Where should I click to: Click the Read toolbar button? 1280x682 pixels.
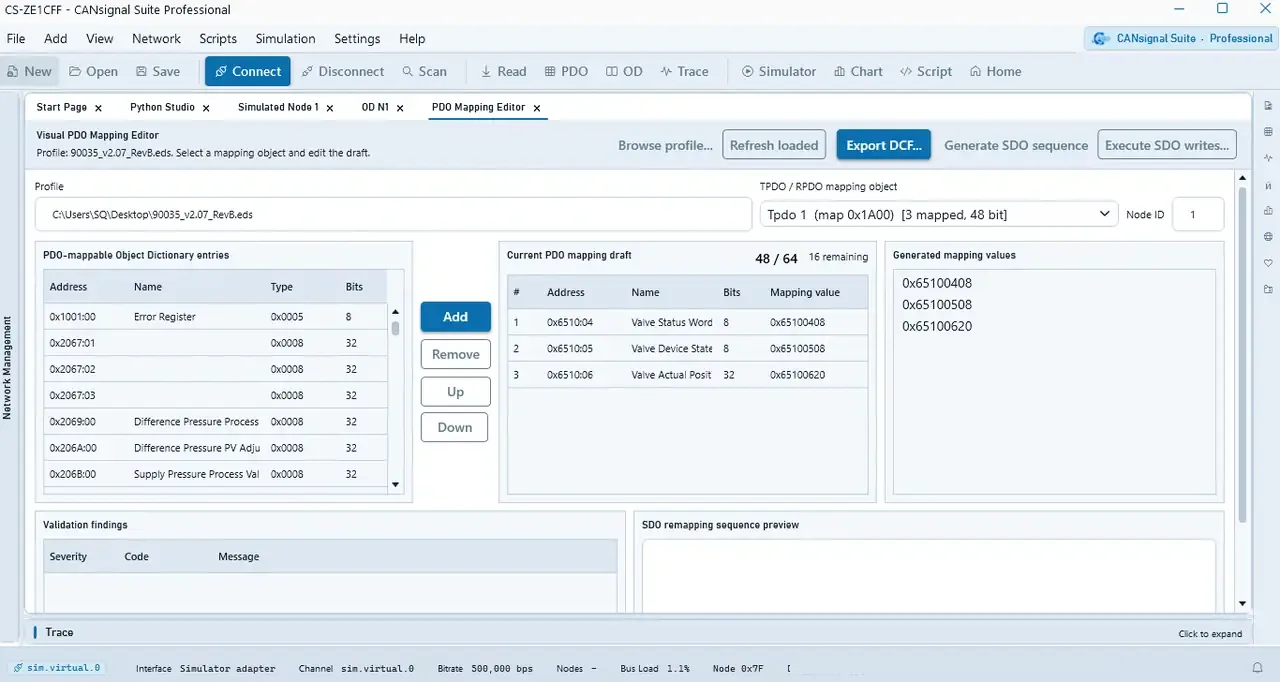[503, 71]
